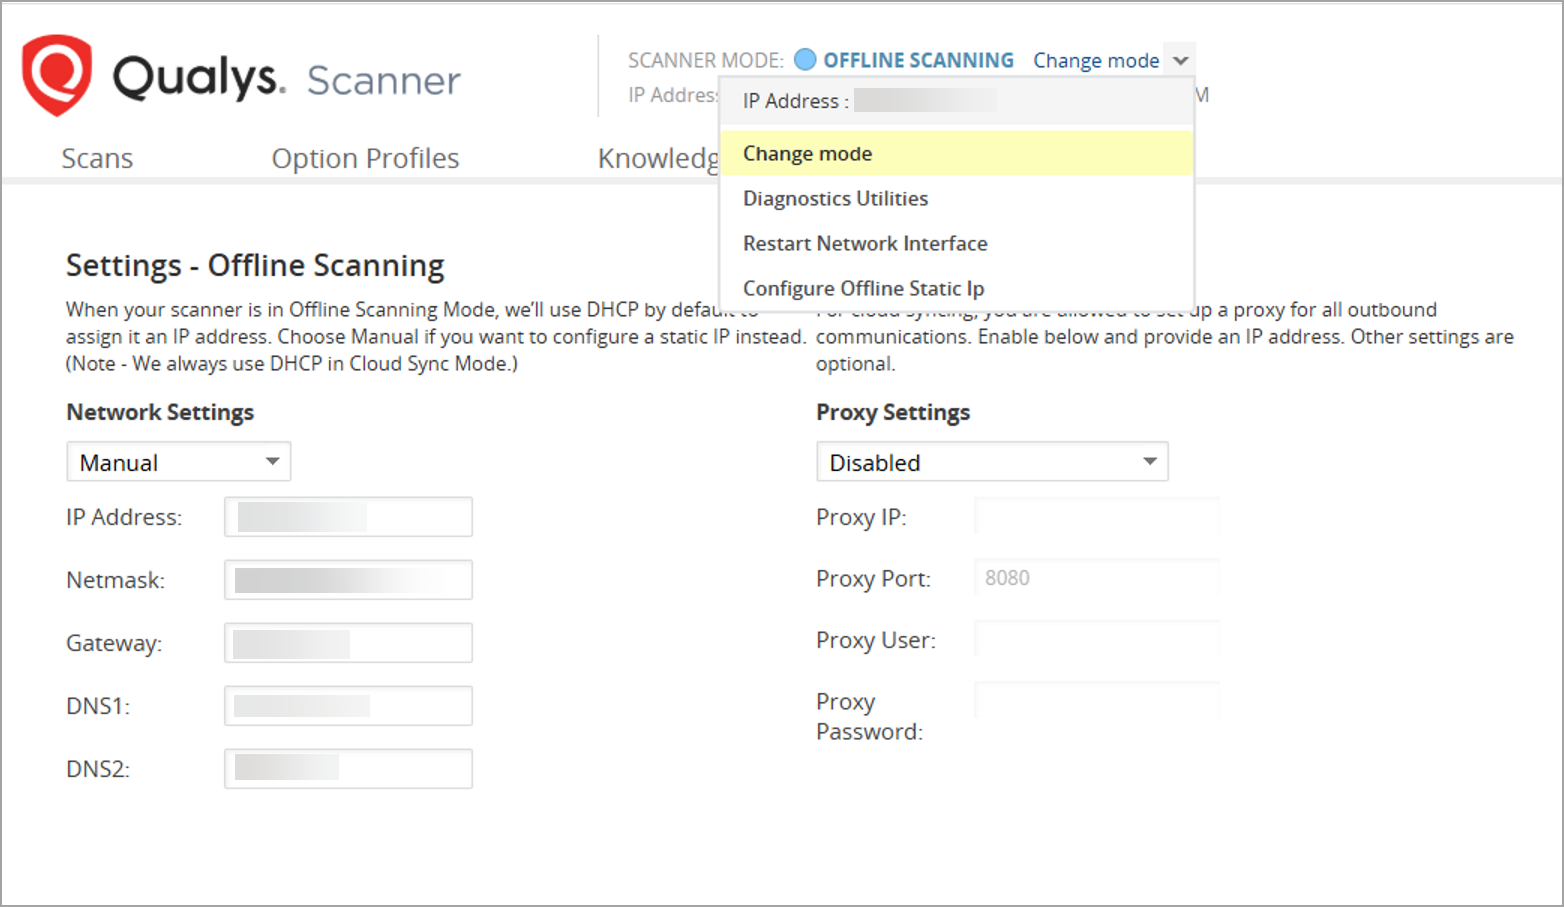This screenshot has width=1564, height=907.
Task: Open the Knowledge tab
Action: (657, 158)
